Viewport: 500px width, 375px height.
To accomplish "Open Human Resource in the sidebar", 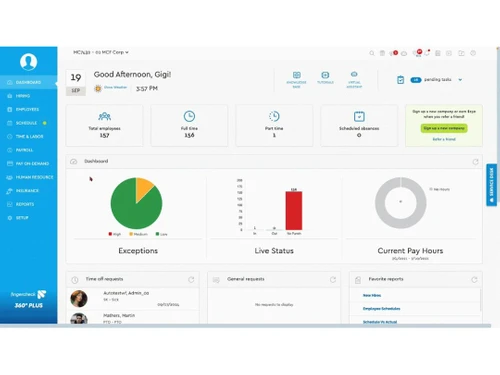I will [28, 177].
